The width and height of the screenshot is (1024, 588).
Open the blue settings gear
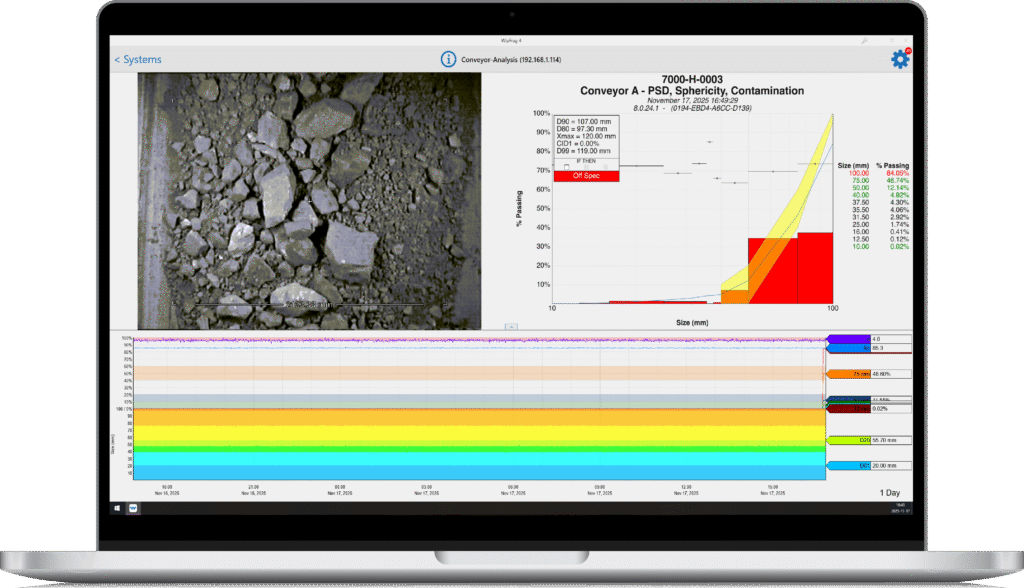[899, 59]
